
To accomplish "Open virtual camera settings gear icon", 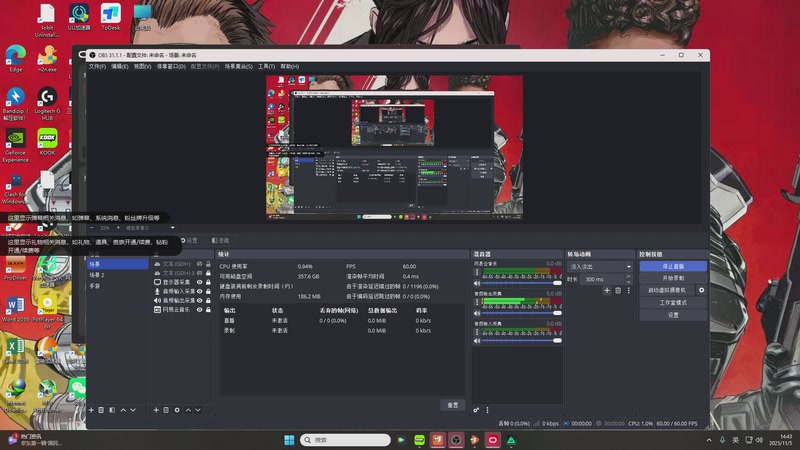I will (x=702, y=290).
